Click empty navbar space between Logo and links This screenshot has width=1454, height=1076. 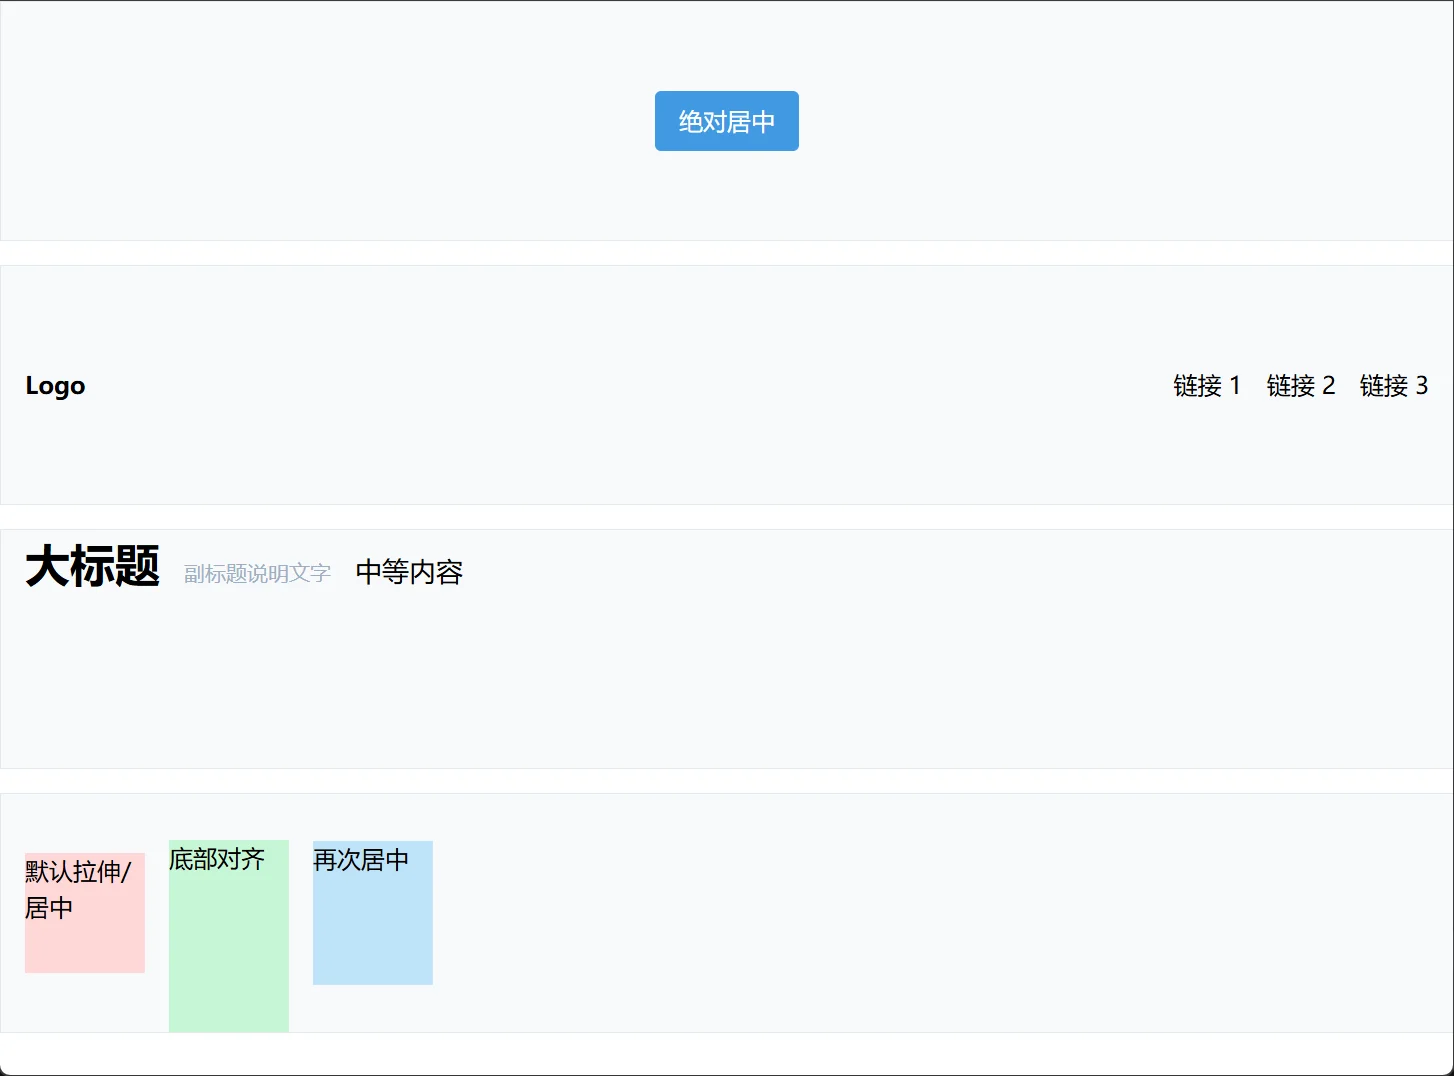620,386
